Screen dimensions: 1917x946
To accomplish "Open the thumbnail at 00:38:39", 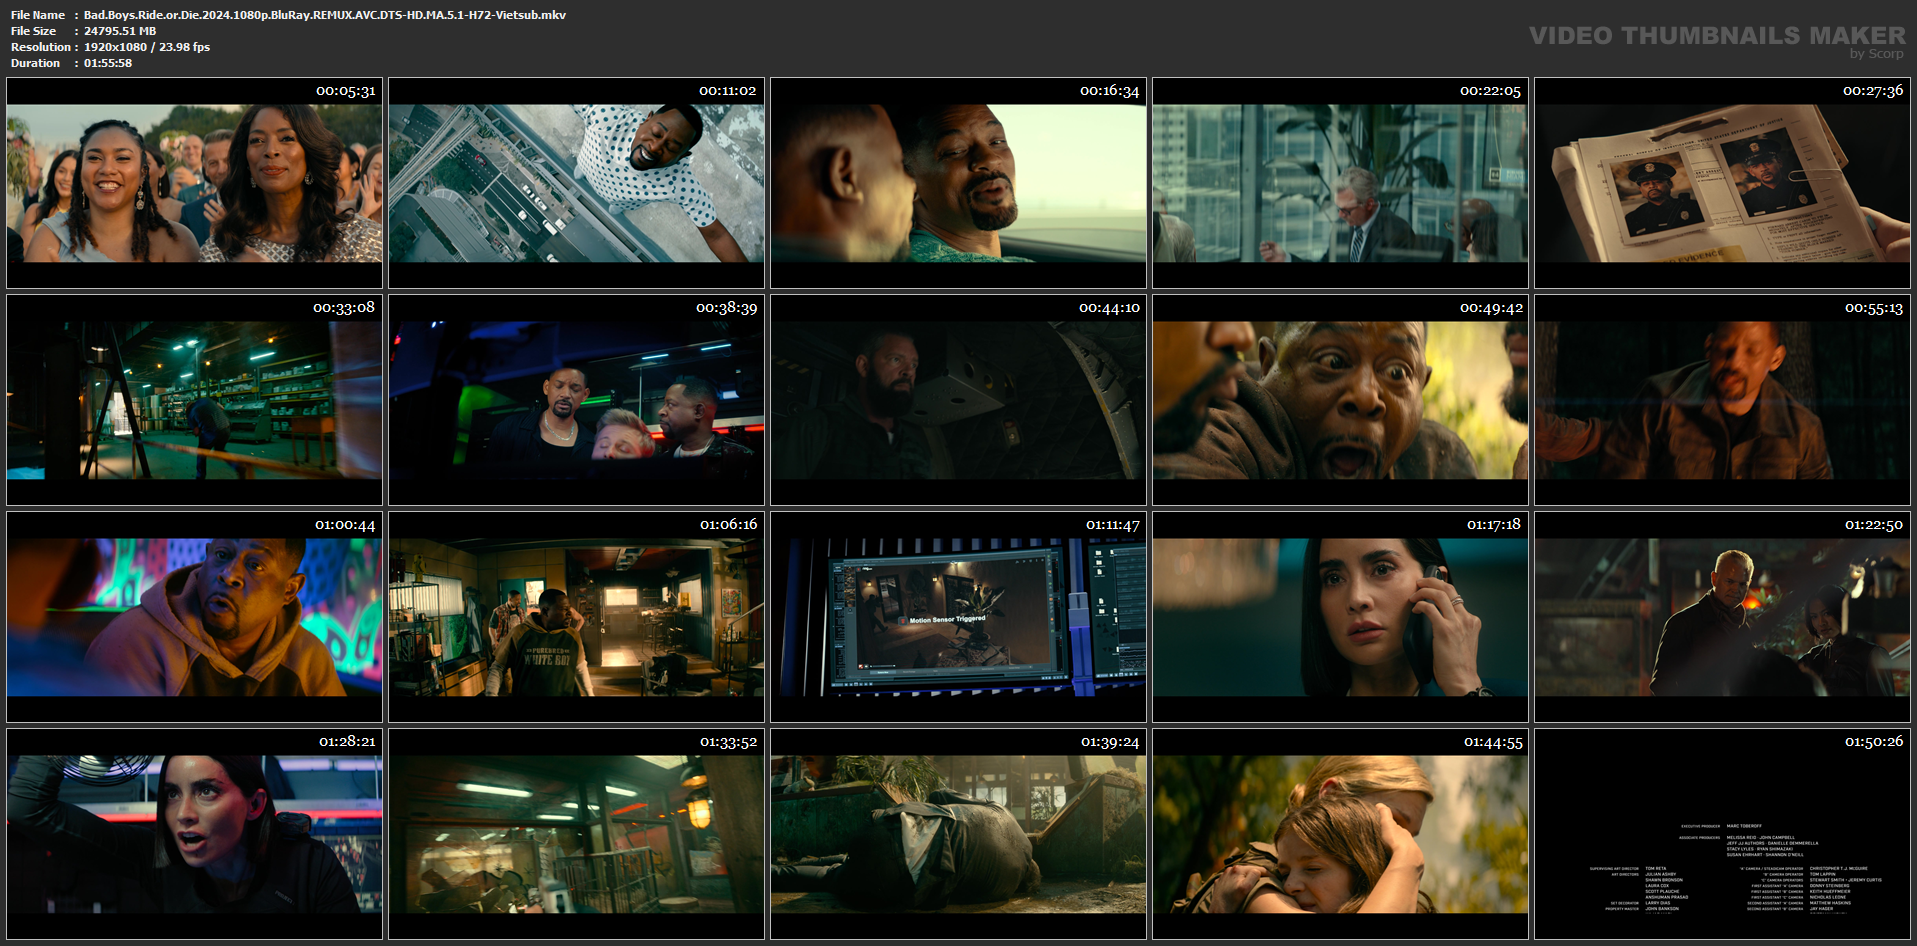I will (x=576, y=400).
